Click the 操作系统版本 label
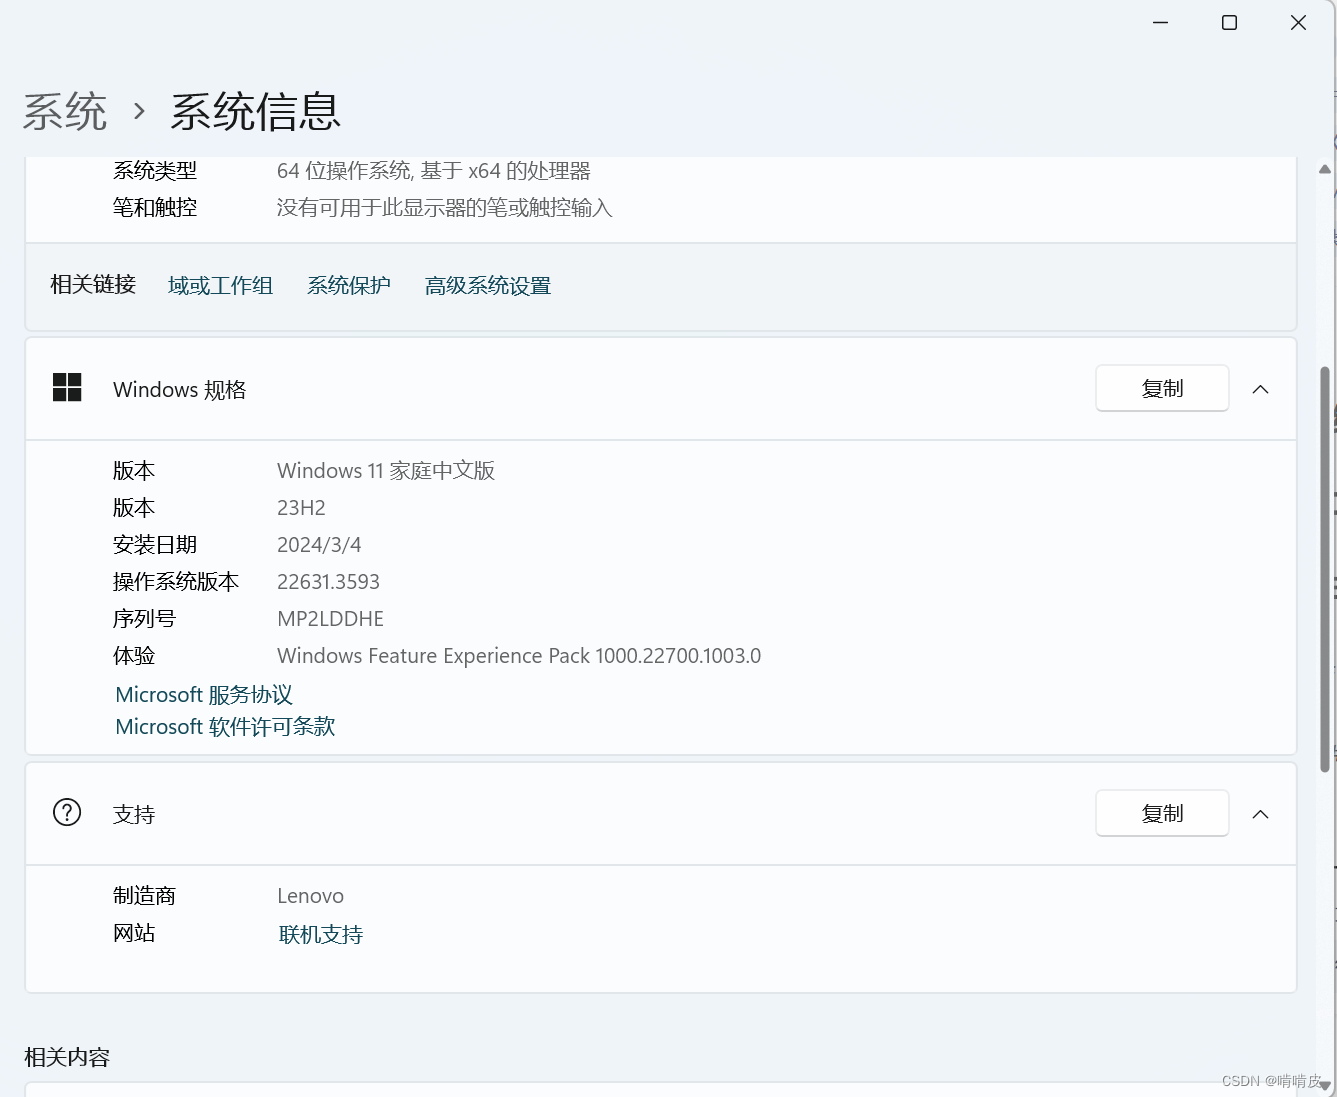The image size is (1337, 1097). tap(176, 582)
